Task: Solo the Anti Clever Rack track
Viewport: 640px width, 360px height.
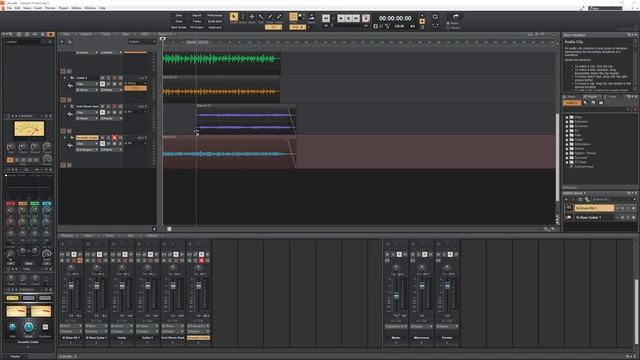Action: 108,106
